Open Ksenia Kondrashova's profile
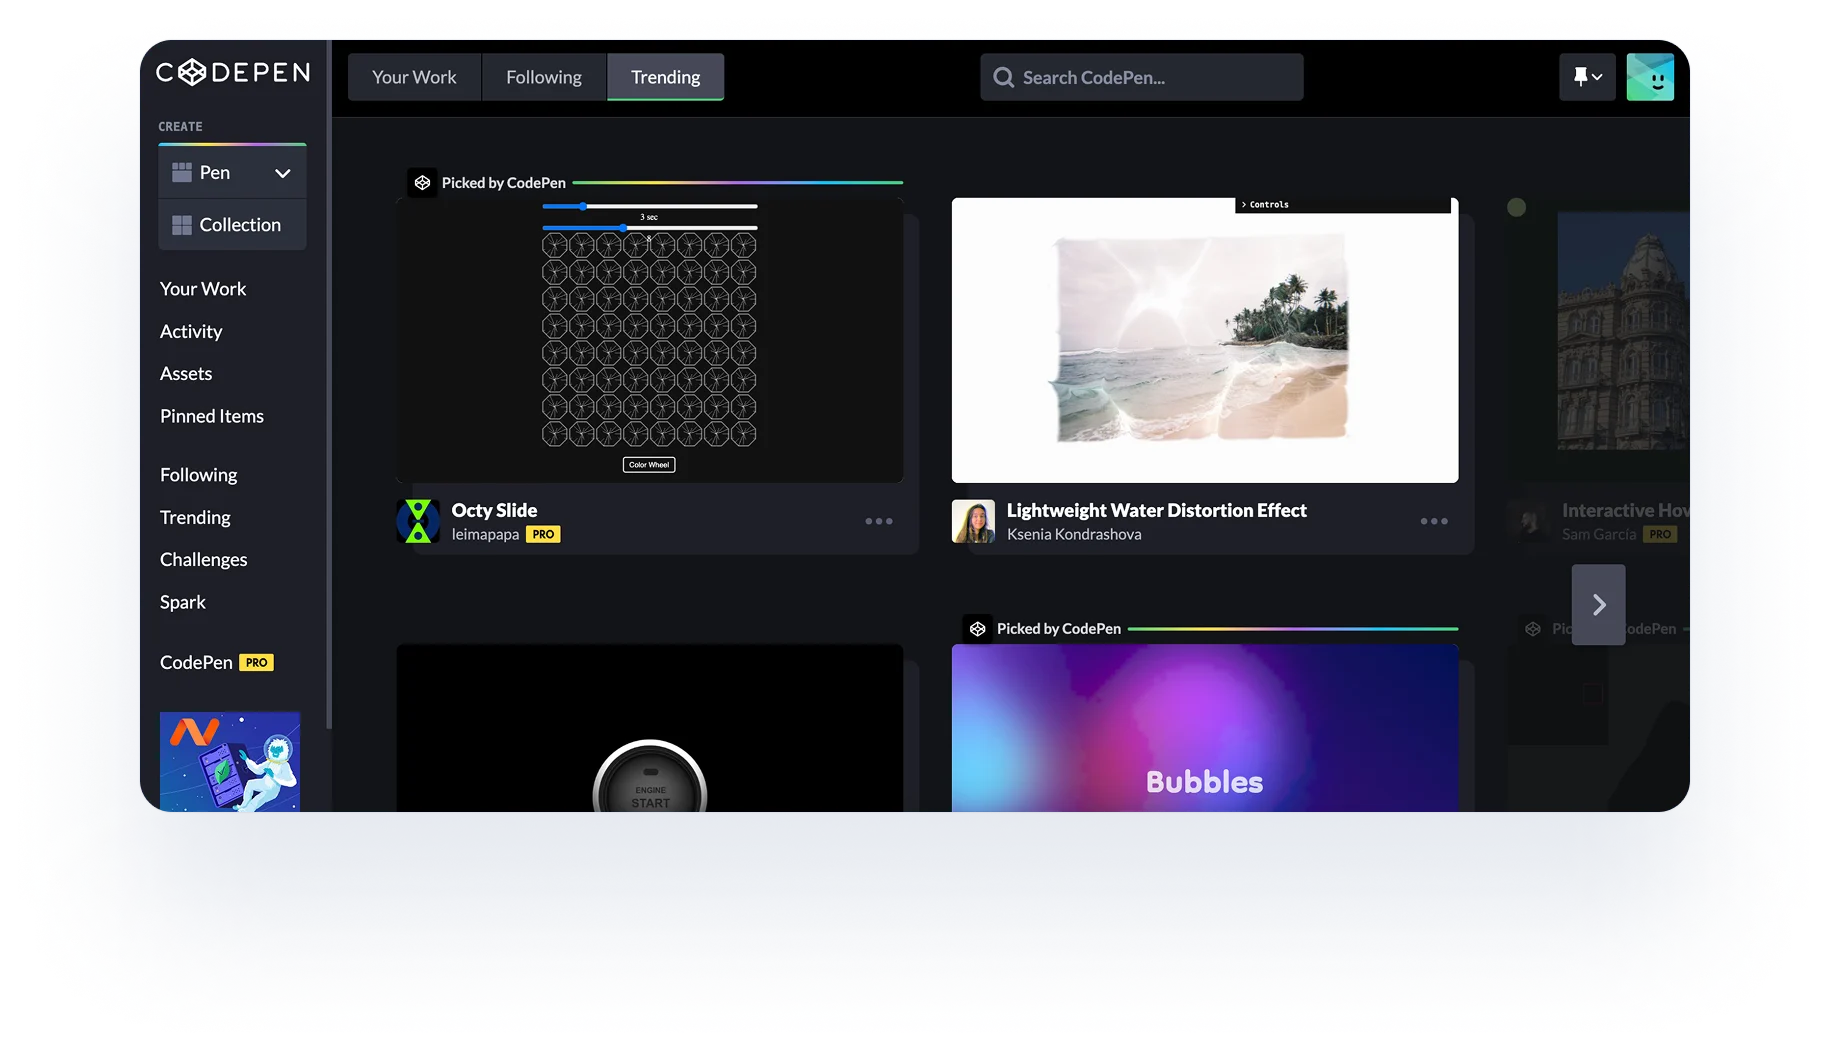 [x=1074, y=534]
